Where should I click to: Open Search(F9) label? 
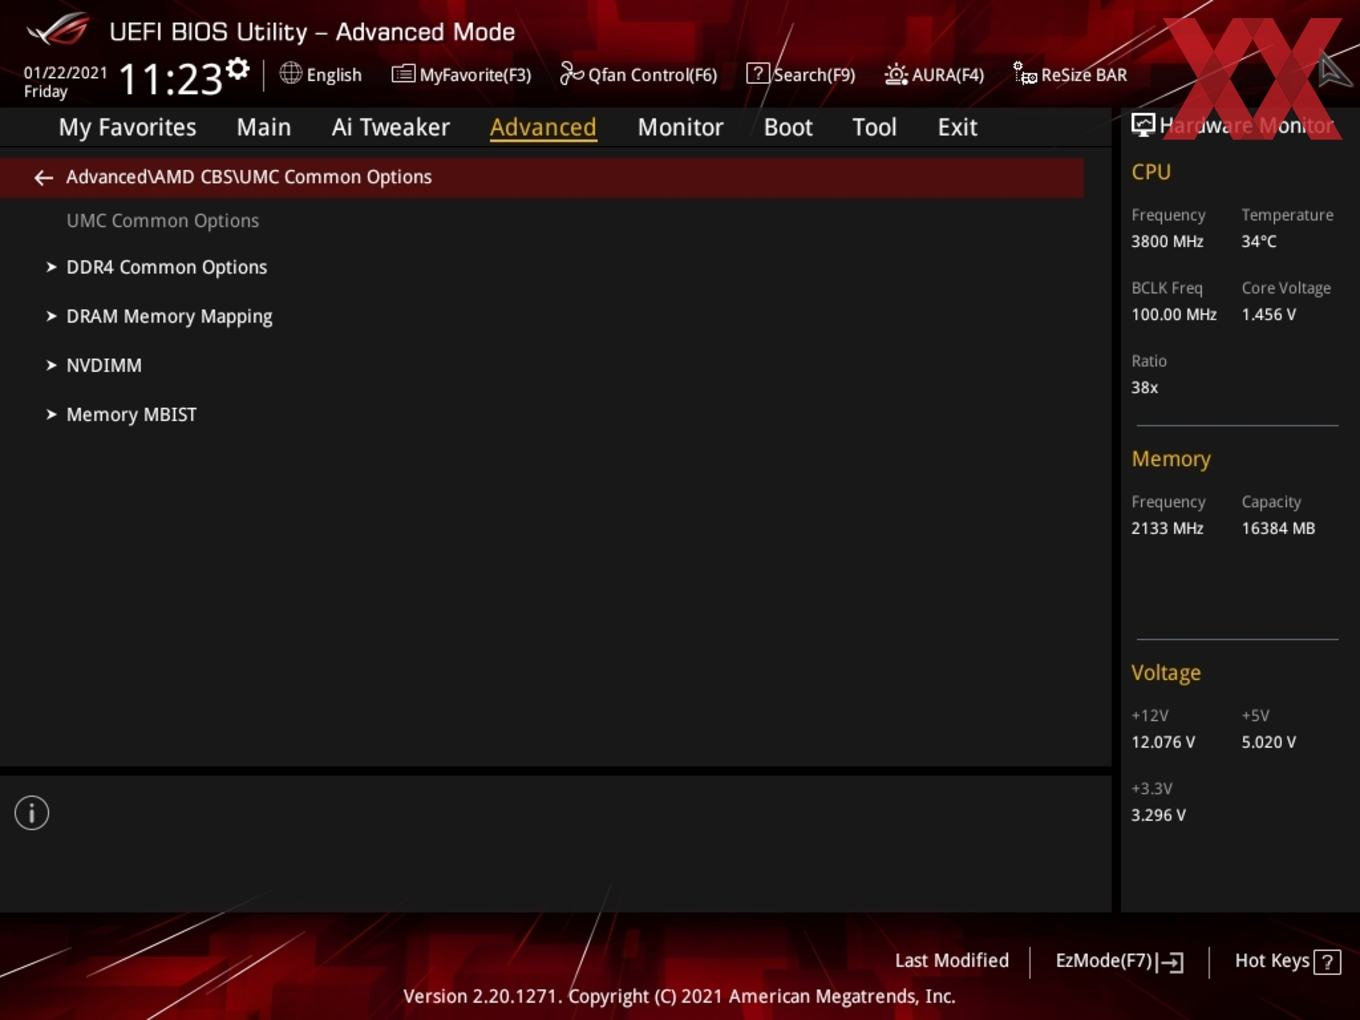[814, 75]
